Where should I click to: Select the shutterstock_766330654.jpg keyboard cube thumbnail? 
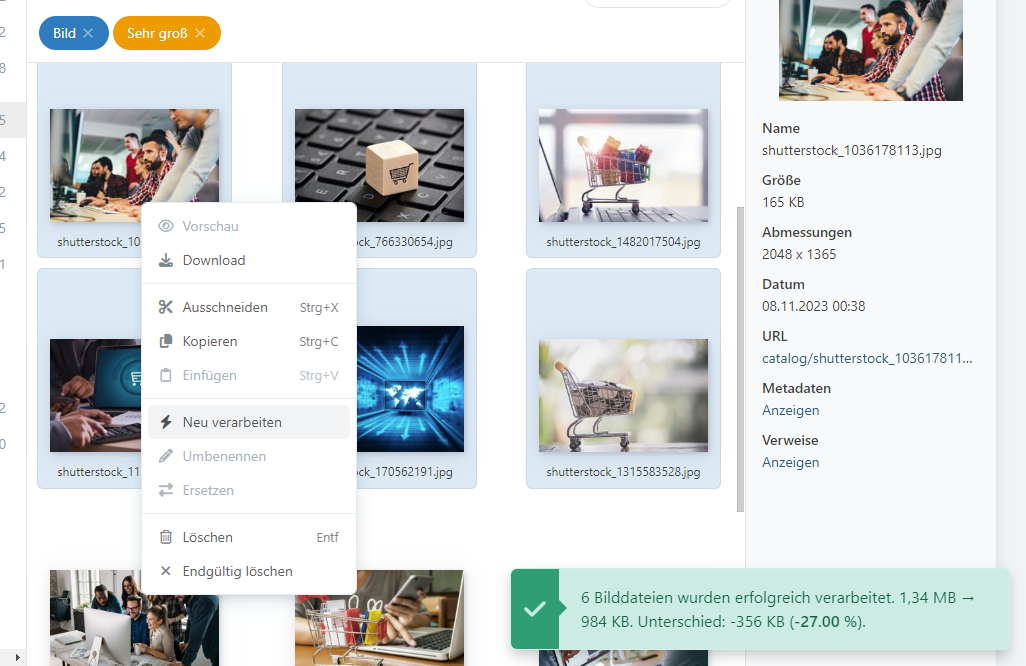click(379, 165)
